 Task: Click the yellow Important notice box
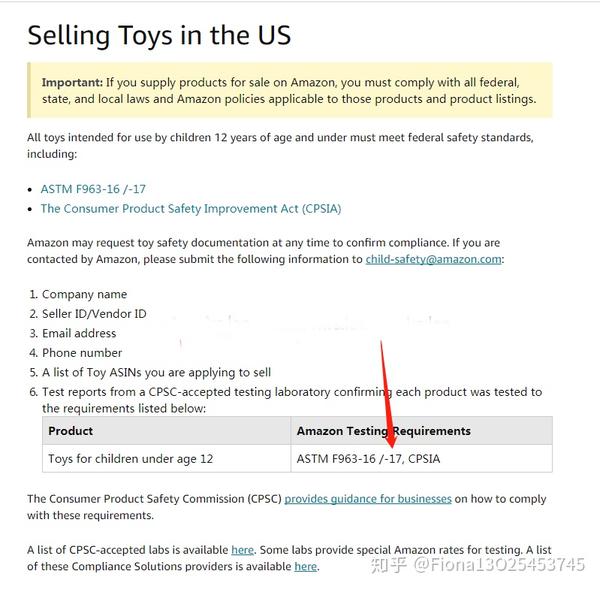point(290,90)
